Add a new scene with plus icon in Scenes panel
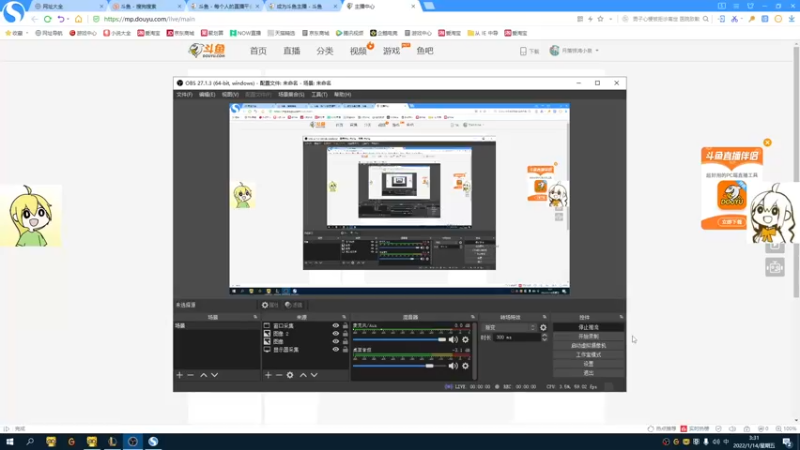 click(x=180, y=375)
